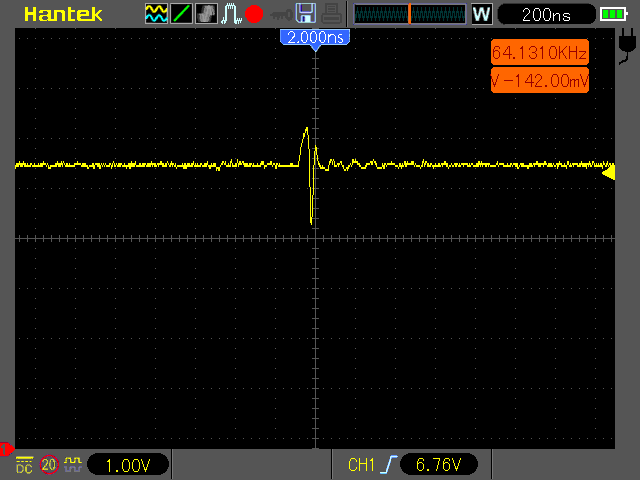
Task: Select the gray persistence waveform icon
Action: [206, 13]
